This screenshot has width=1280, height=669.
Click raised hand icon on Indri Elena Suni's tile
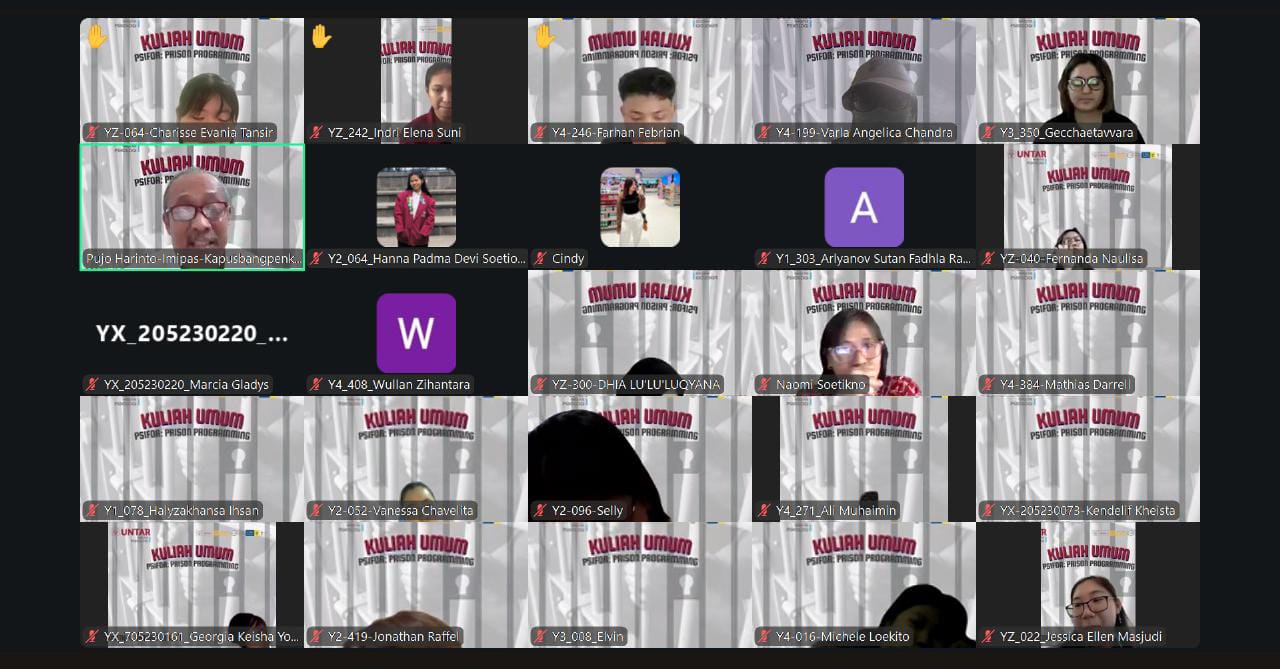320,37
